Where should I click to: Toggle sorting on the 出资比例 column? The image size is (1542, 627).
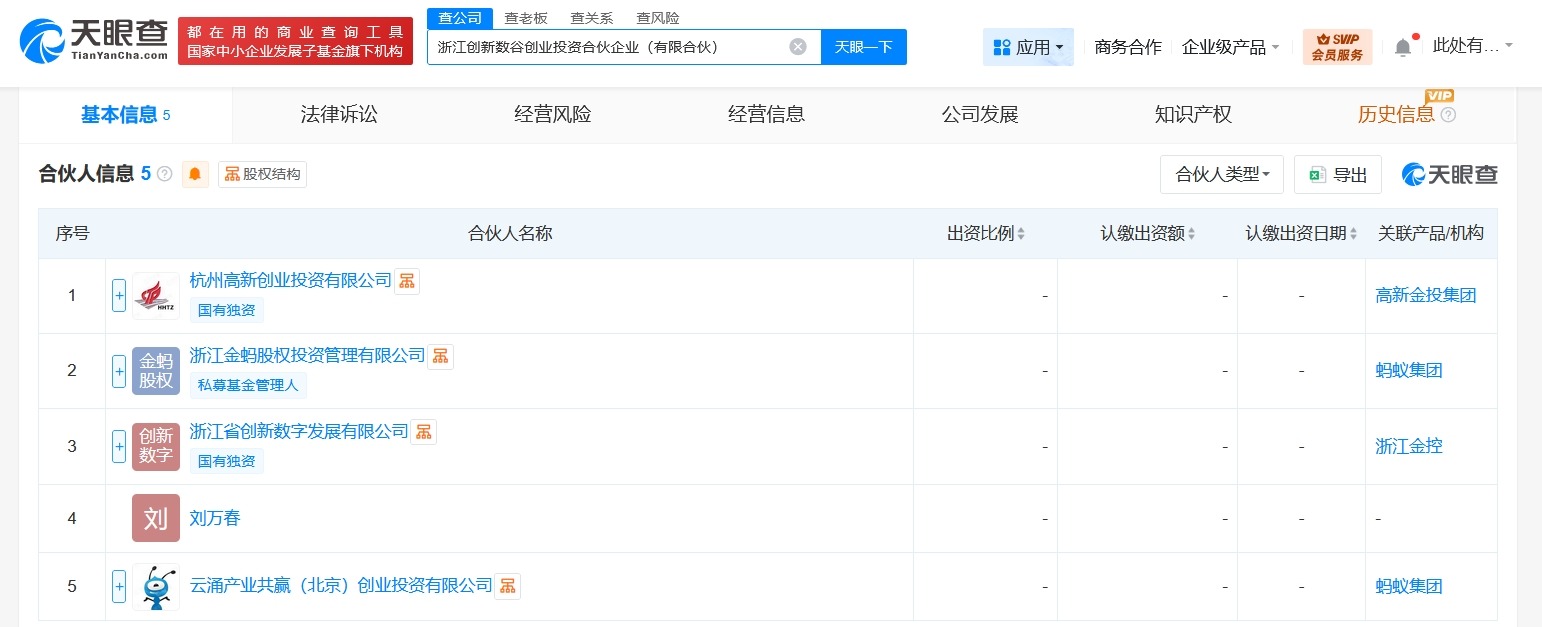click(x=1019, y=233)
